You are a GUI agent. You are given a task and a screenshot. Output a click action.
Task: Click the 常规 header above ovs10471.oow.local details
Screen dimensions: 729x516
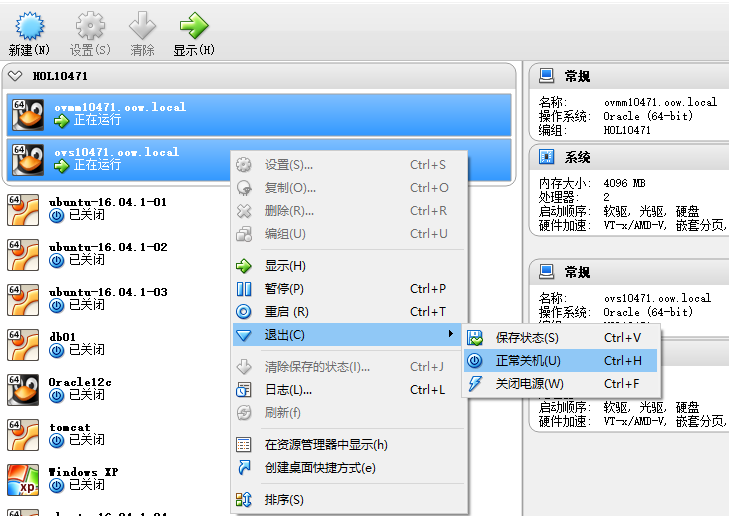pyautogui.click(x=577, y=271)
